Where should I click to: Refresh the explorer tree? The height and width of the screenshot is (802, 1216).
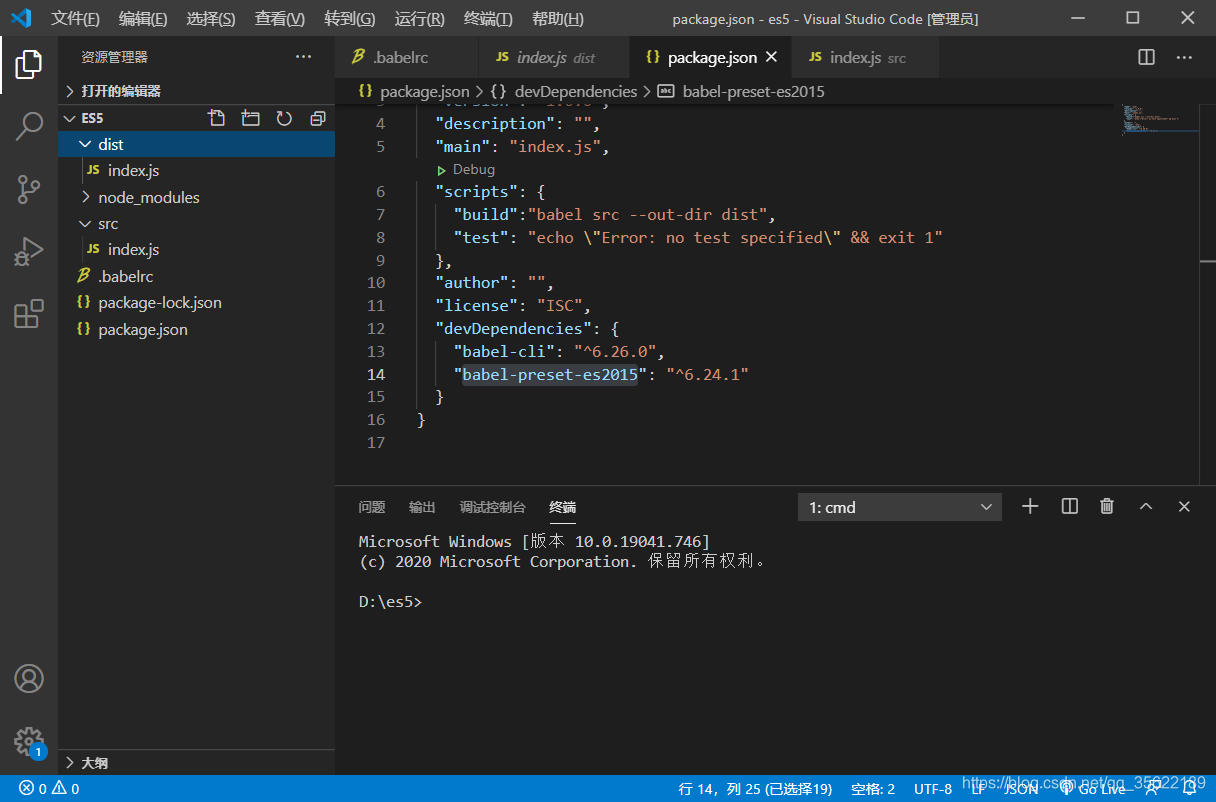[284, 118]
